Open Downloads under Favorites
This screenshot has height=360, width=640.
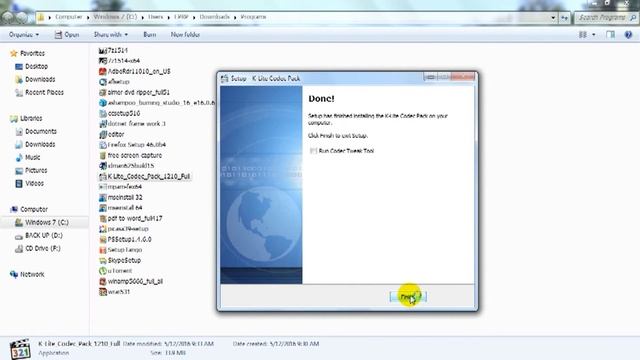coord(40,79)
